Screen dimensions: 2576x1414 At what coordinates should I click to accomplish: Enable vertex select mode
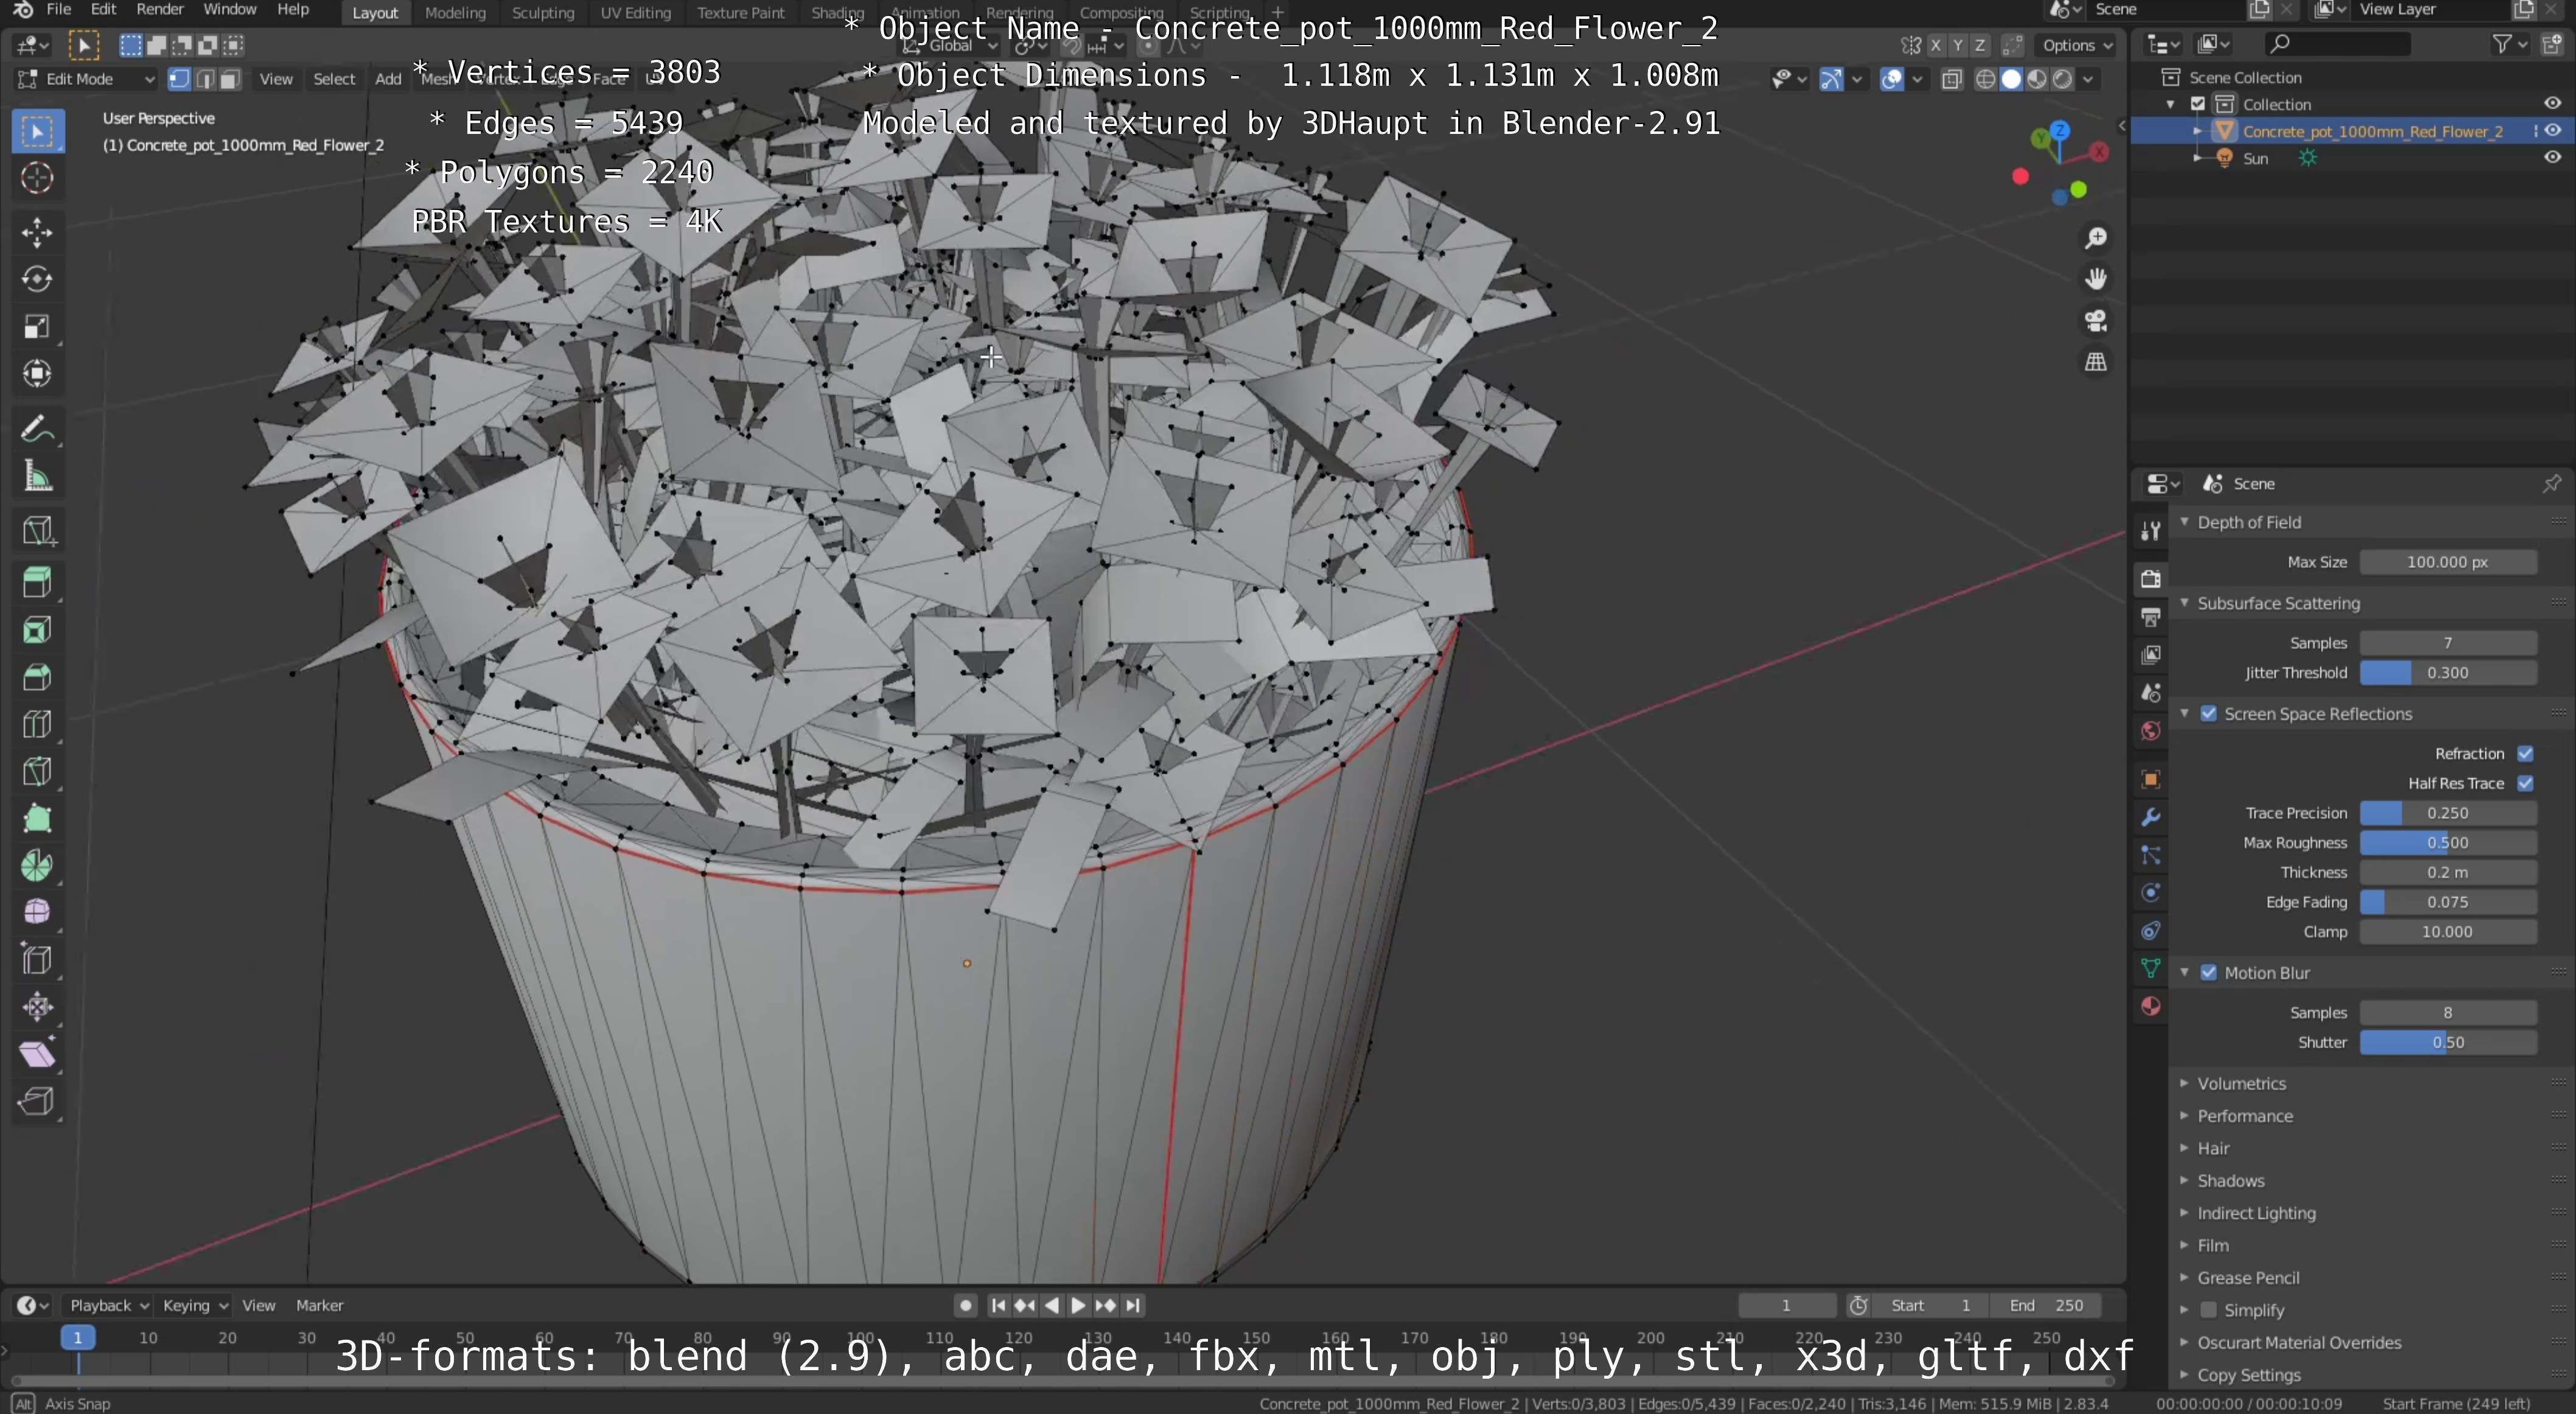(x=180, y=79)
